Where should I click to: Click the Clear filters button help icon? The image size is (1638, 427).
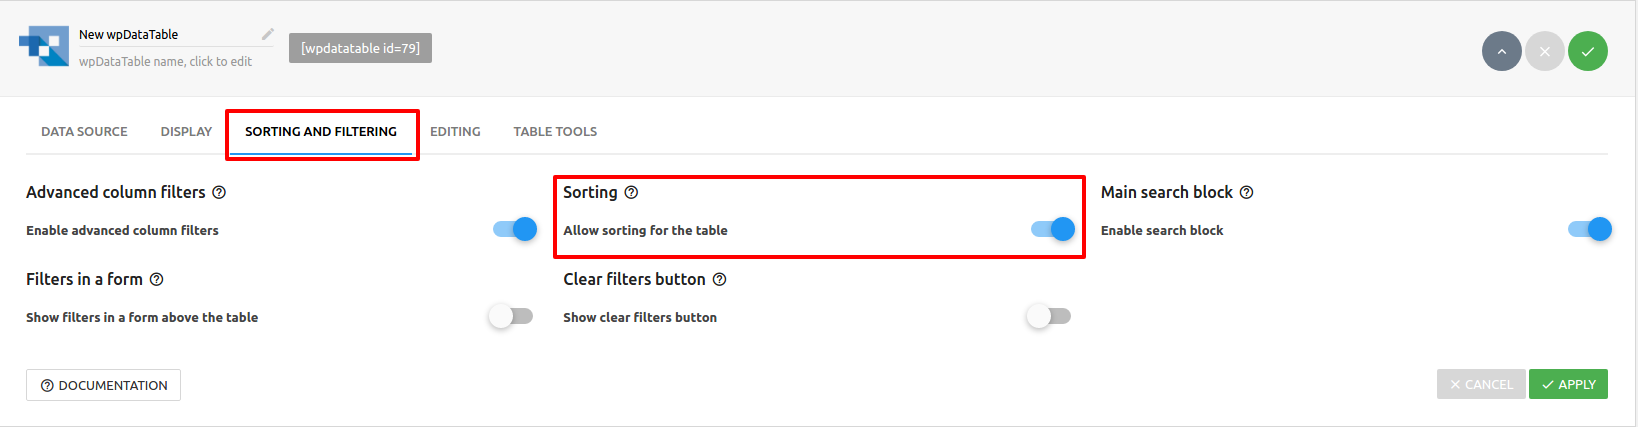coord(719,279)
